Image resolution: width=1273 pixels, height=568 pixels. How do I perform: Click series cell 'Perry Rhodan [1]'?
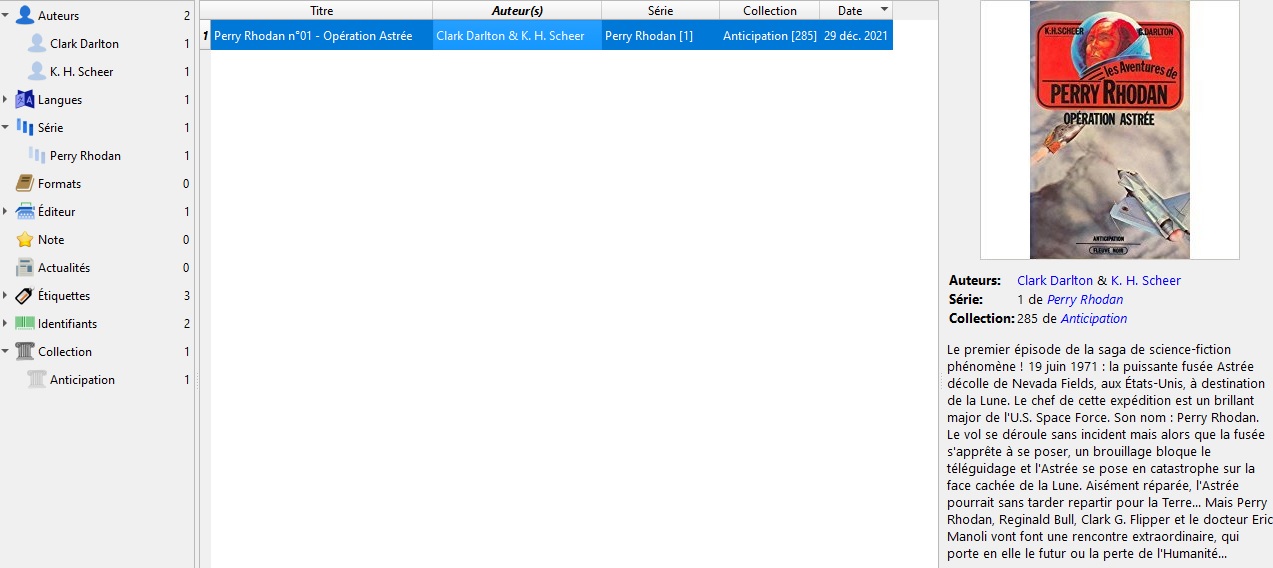point(660,35)
